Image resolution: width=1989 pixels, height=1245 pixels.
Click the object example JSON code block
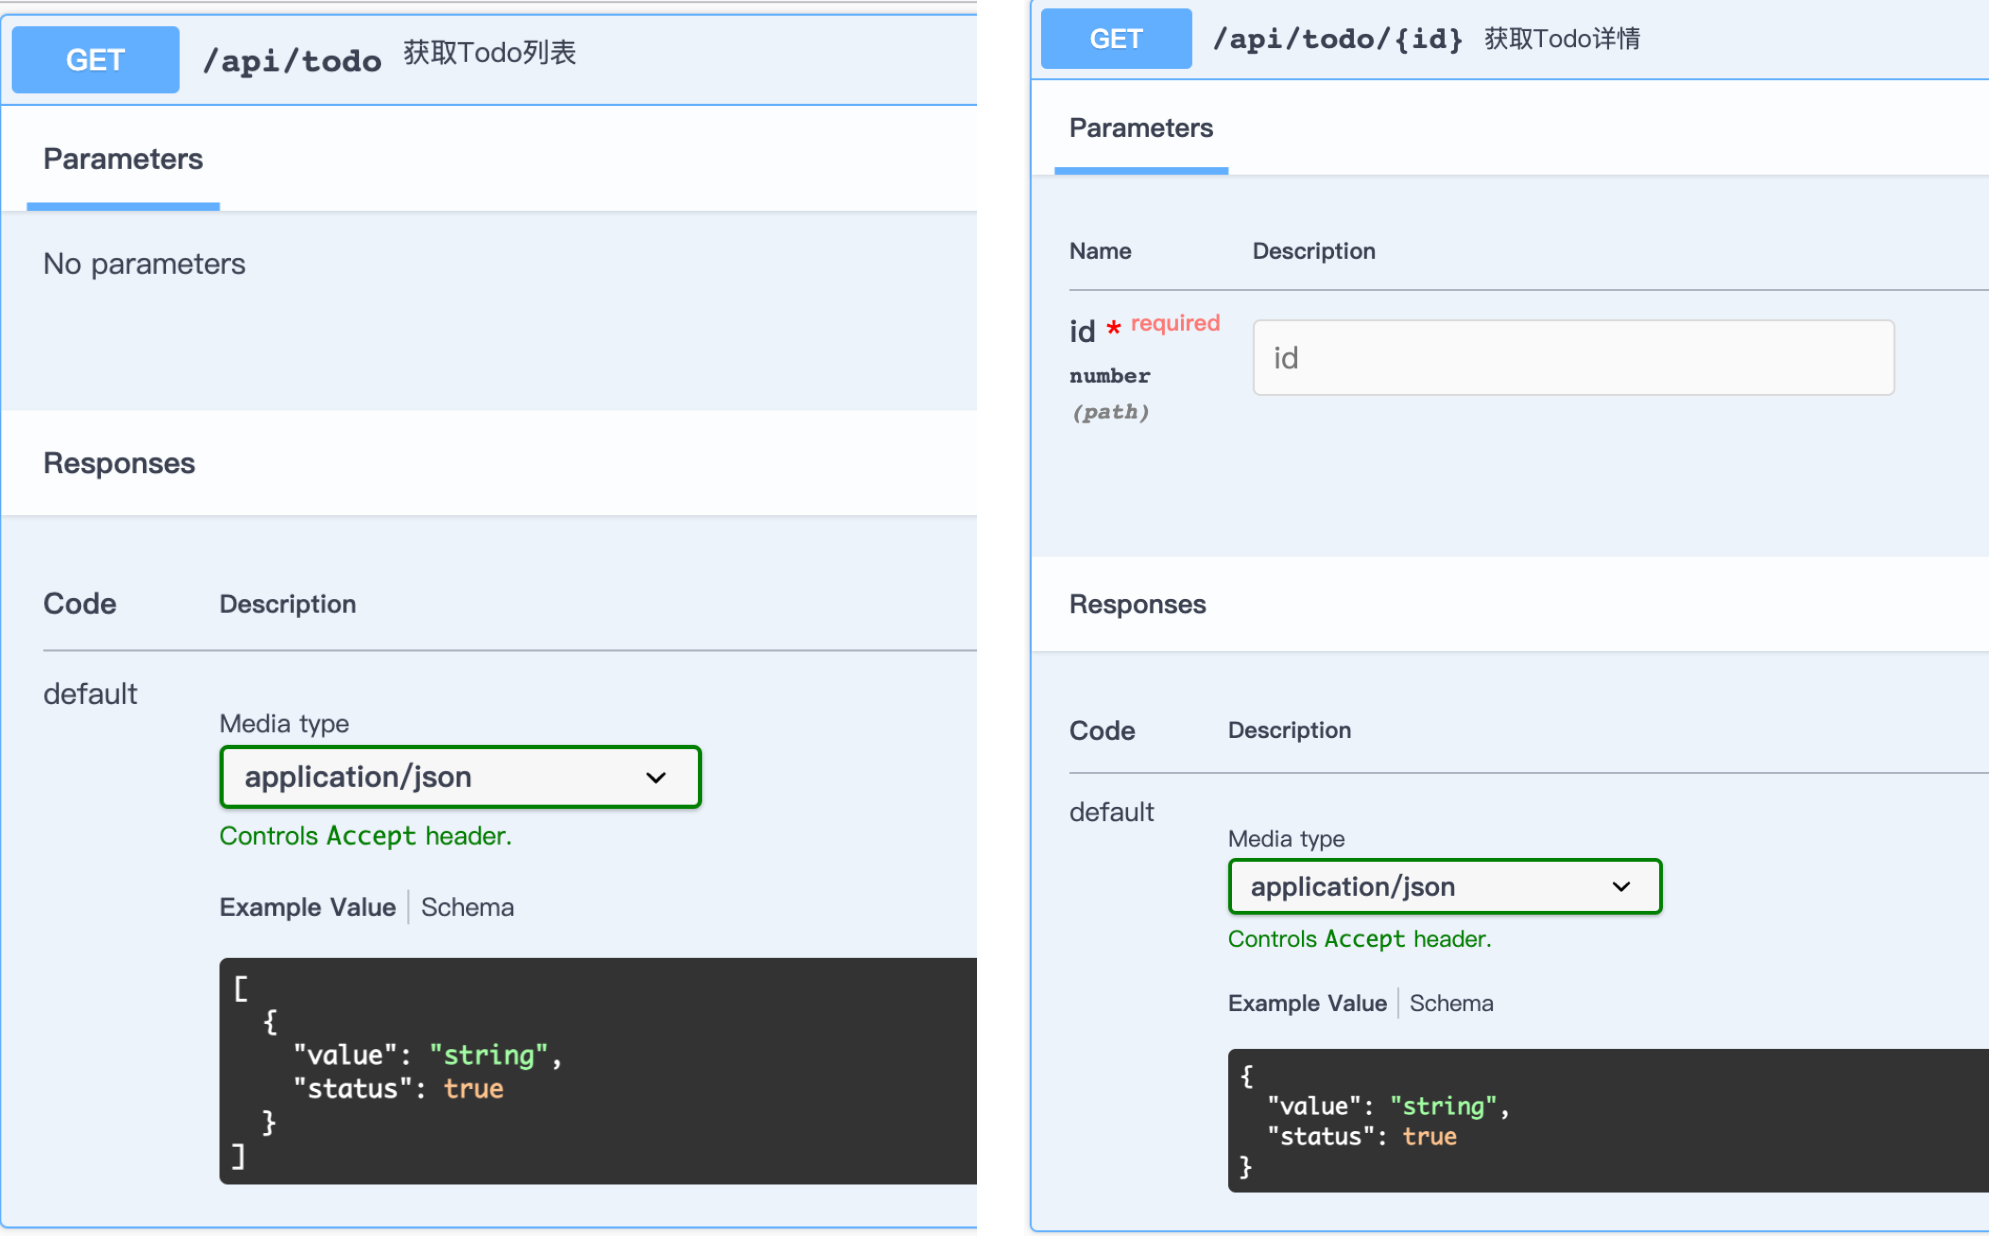tap(1608, 1120)
